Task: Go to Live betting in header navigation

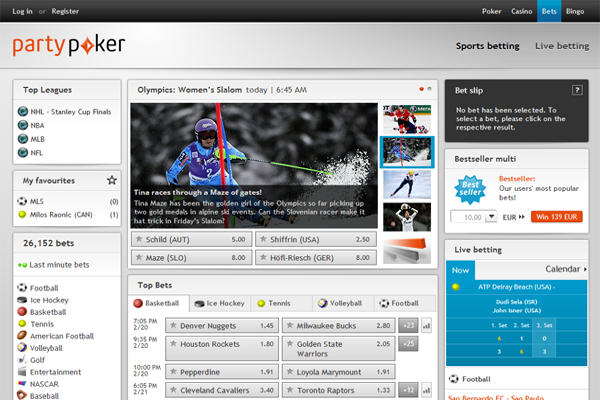Action: 562,46
